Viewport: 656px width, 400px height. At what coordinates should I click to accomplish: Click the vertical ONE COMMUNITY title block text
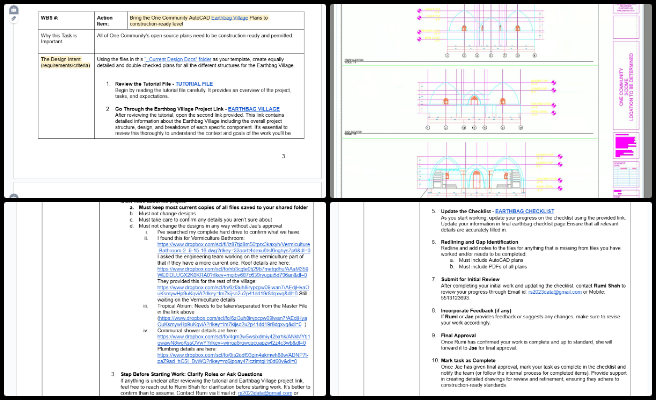626,86
